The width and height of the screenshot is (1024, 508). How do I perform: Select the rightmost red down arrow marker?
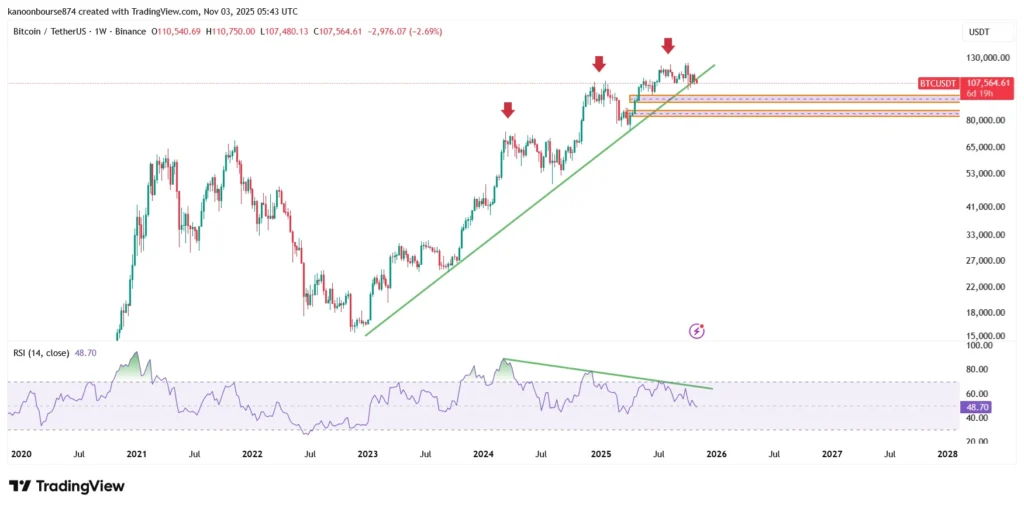668,45
